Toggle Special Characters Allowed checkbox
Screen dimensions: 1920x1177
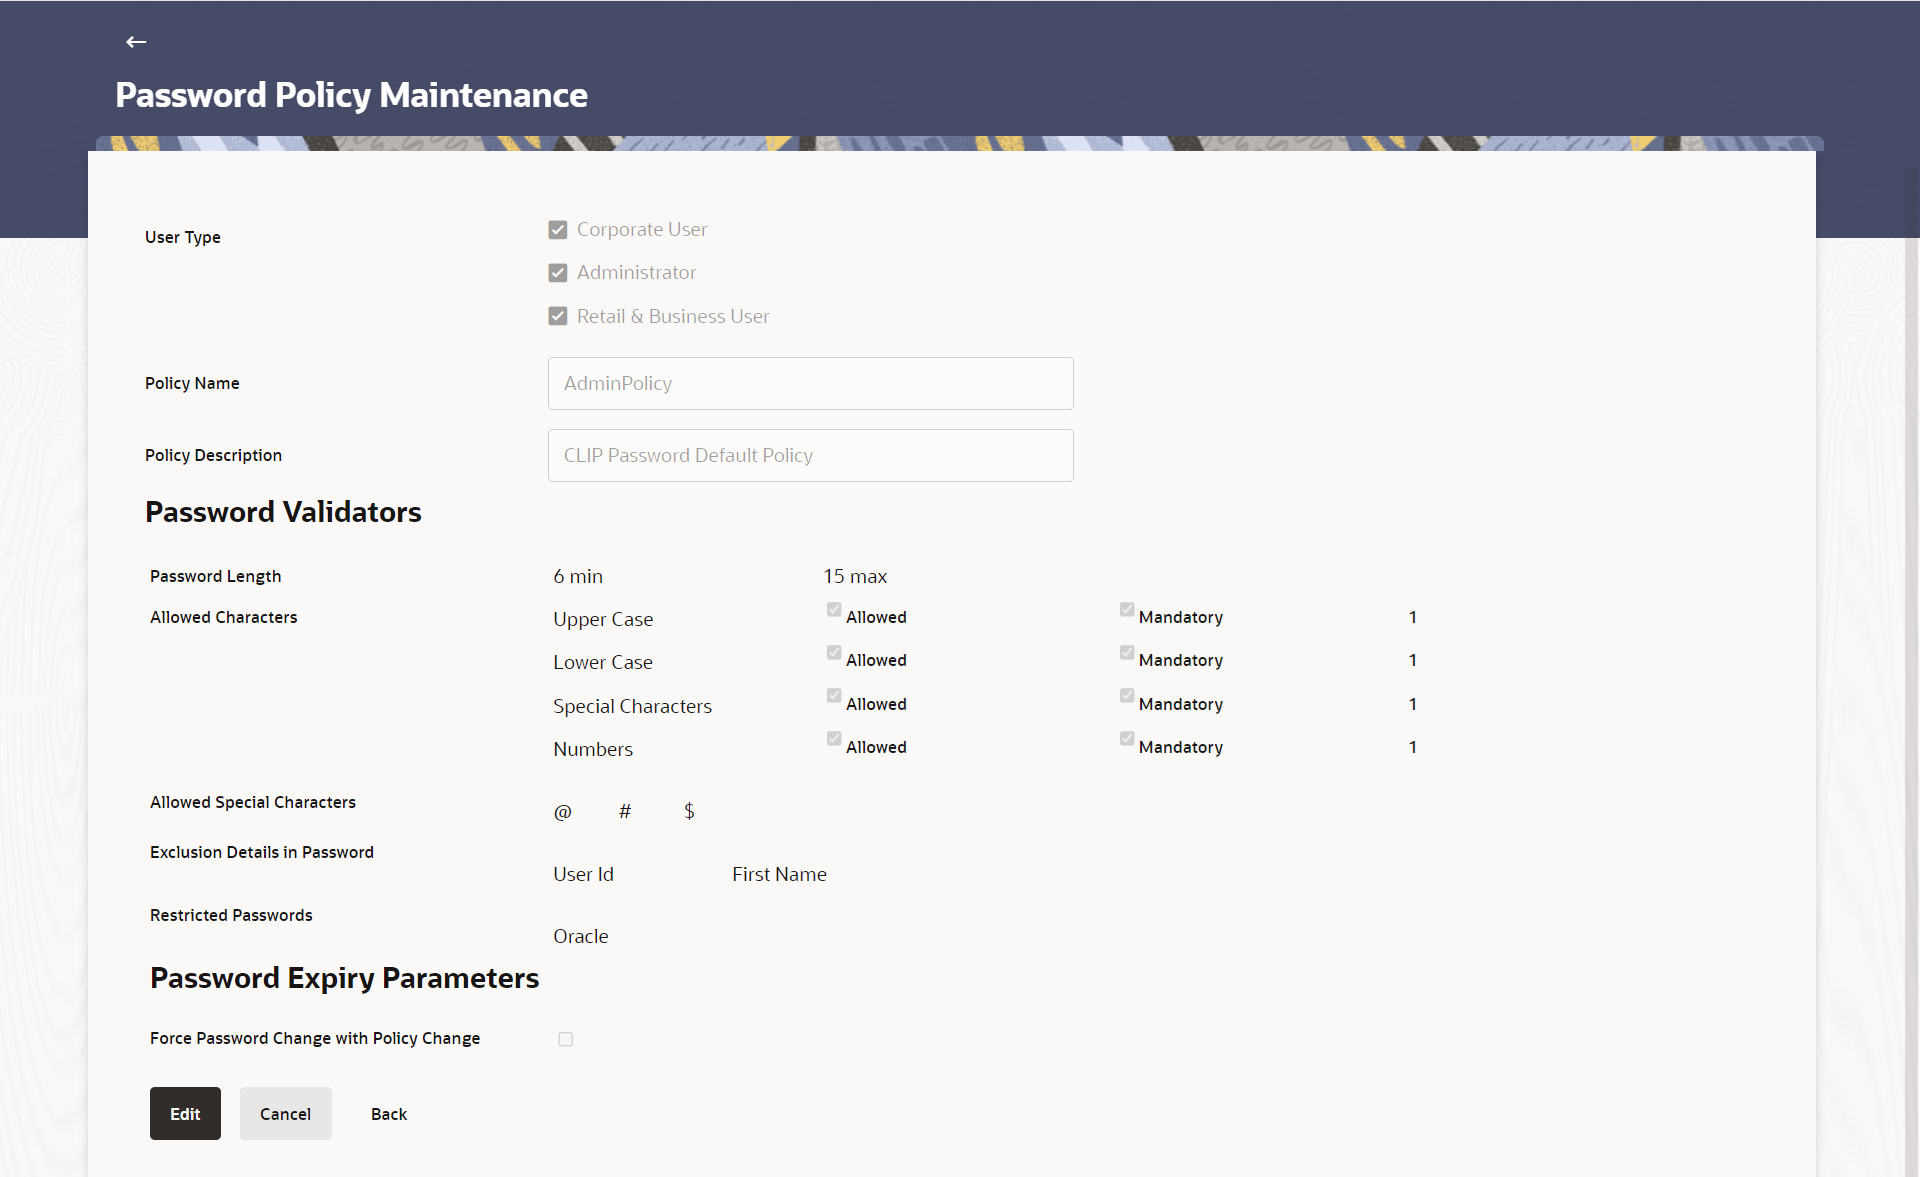[834, 696]
